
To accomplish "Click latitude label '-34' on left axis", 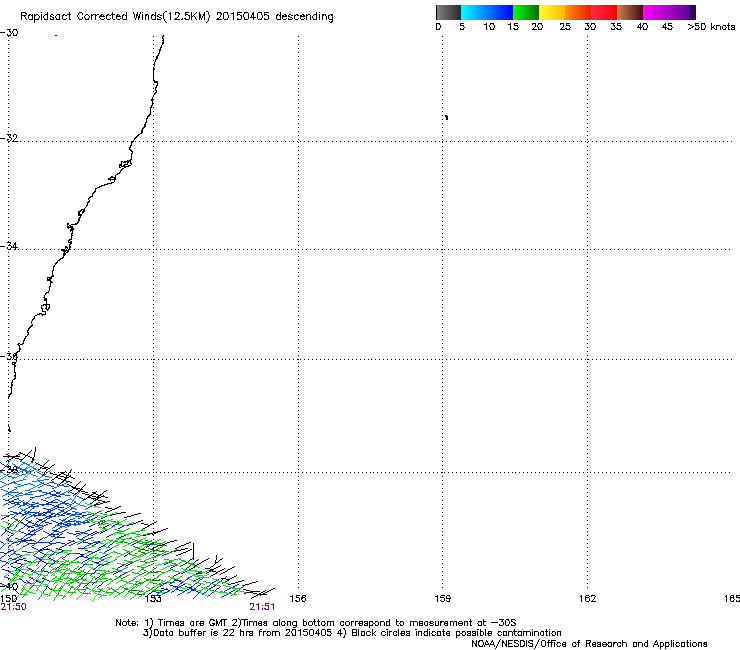I will click(x=9, y=246).
